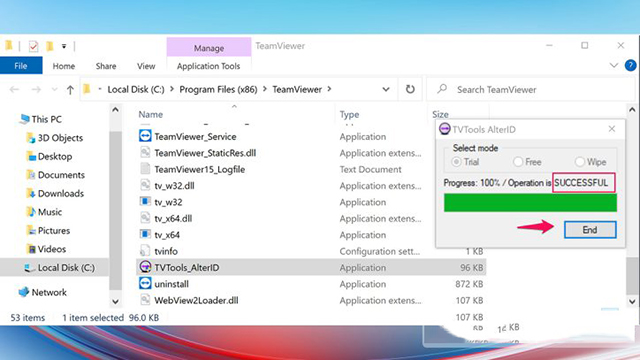Go back with the Back arrow

click(x=14, y=89)
